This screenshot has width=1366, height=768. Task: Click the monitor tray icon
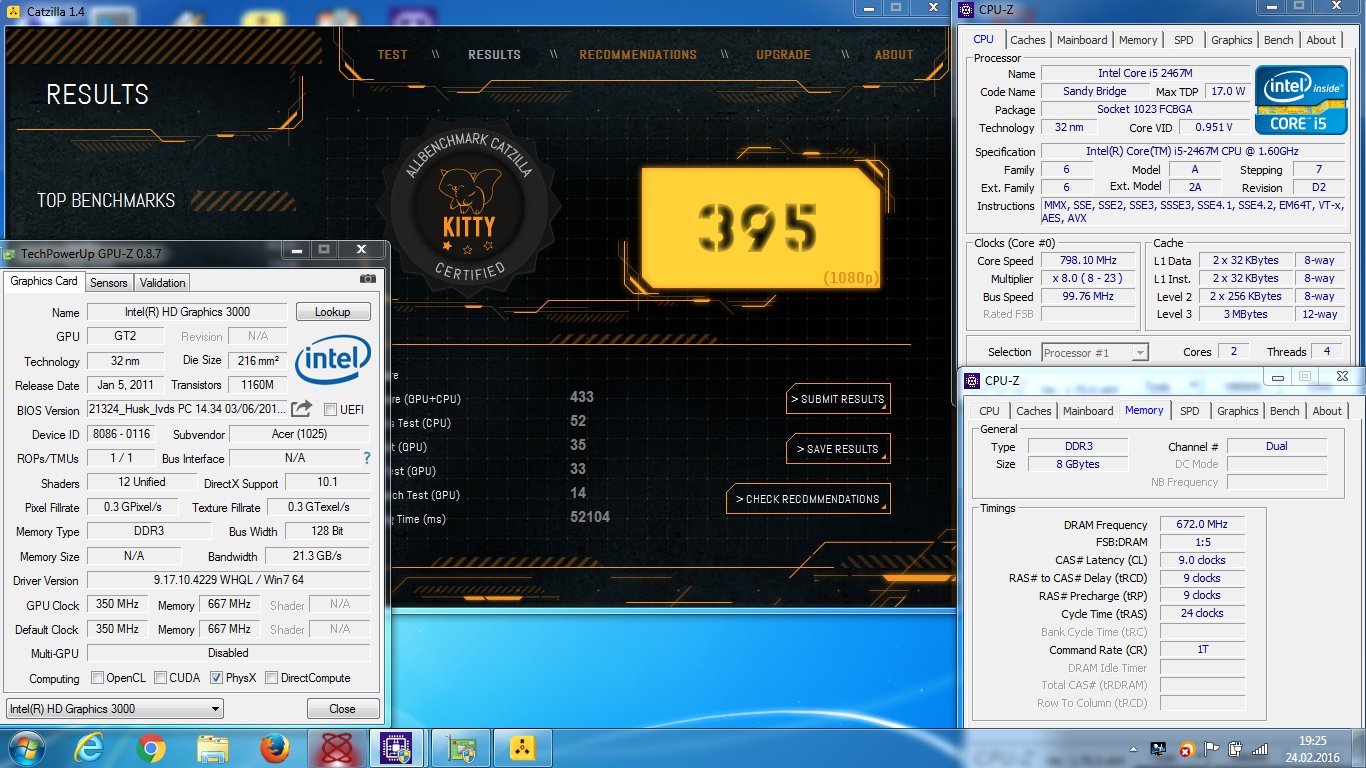(x=1160, y=748)
